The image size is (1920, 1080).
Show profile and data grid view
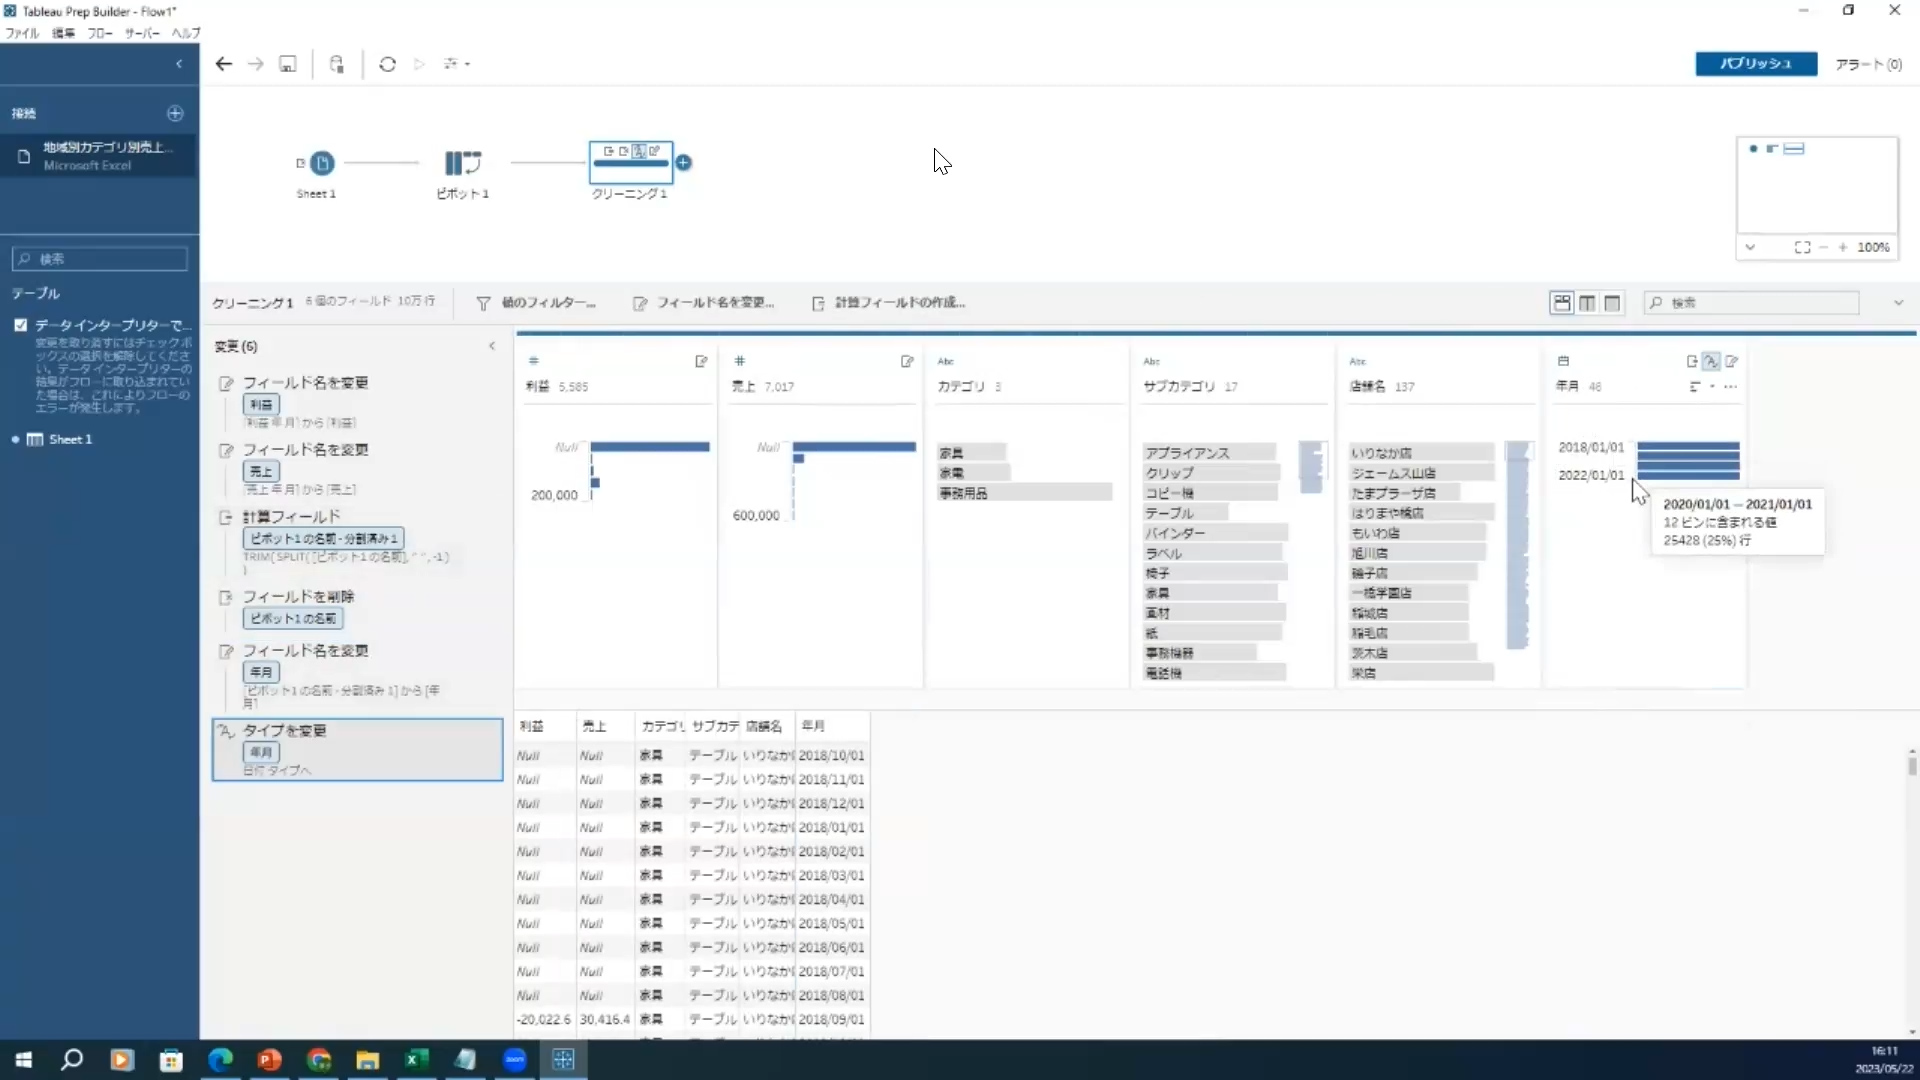coord(1562,303)
